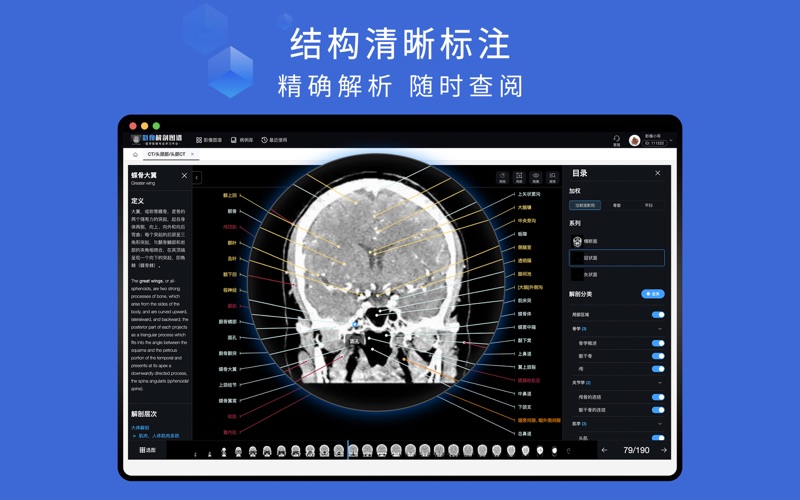The image size is (800, 500).
Task: Click the first circular viewer tool icon
Action: point(502,177)
